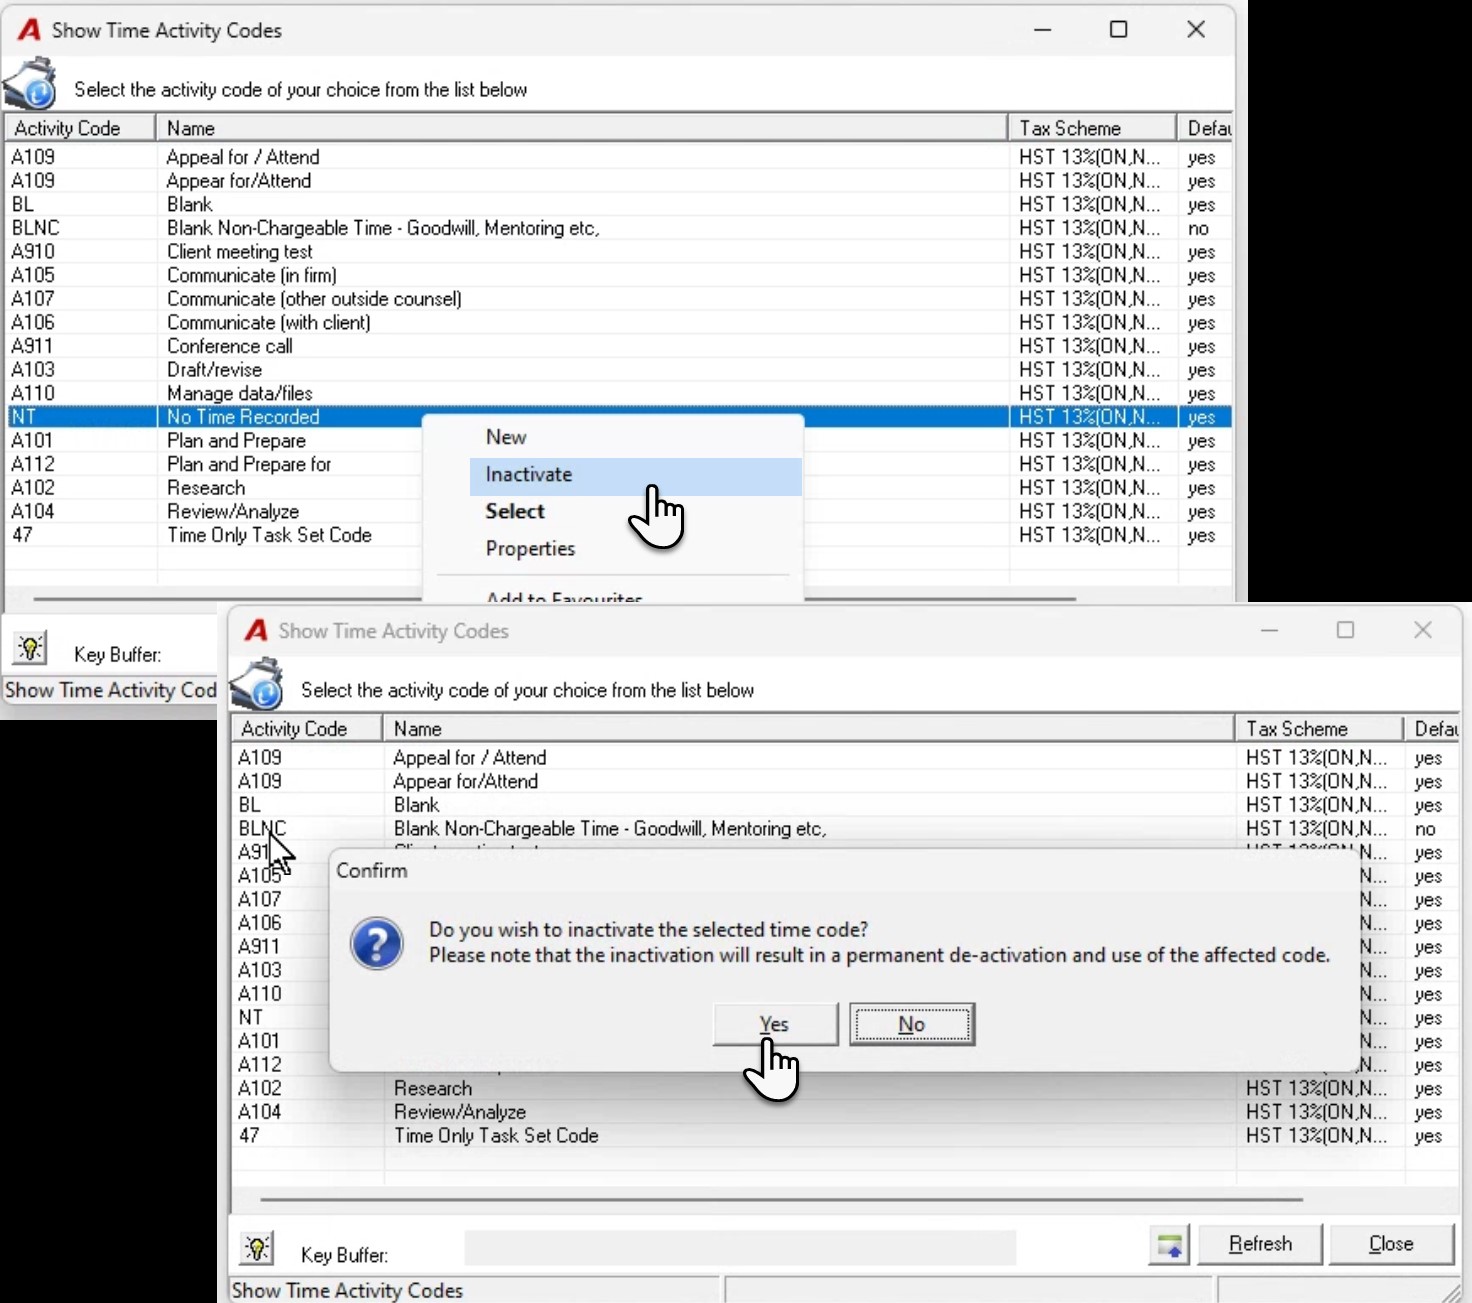The height and width of the screenshot is (1303, 1472).
Task: Sort by Tax Scheme in lower window
Action: (1319, 729)
